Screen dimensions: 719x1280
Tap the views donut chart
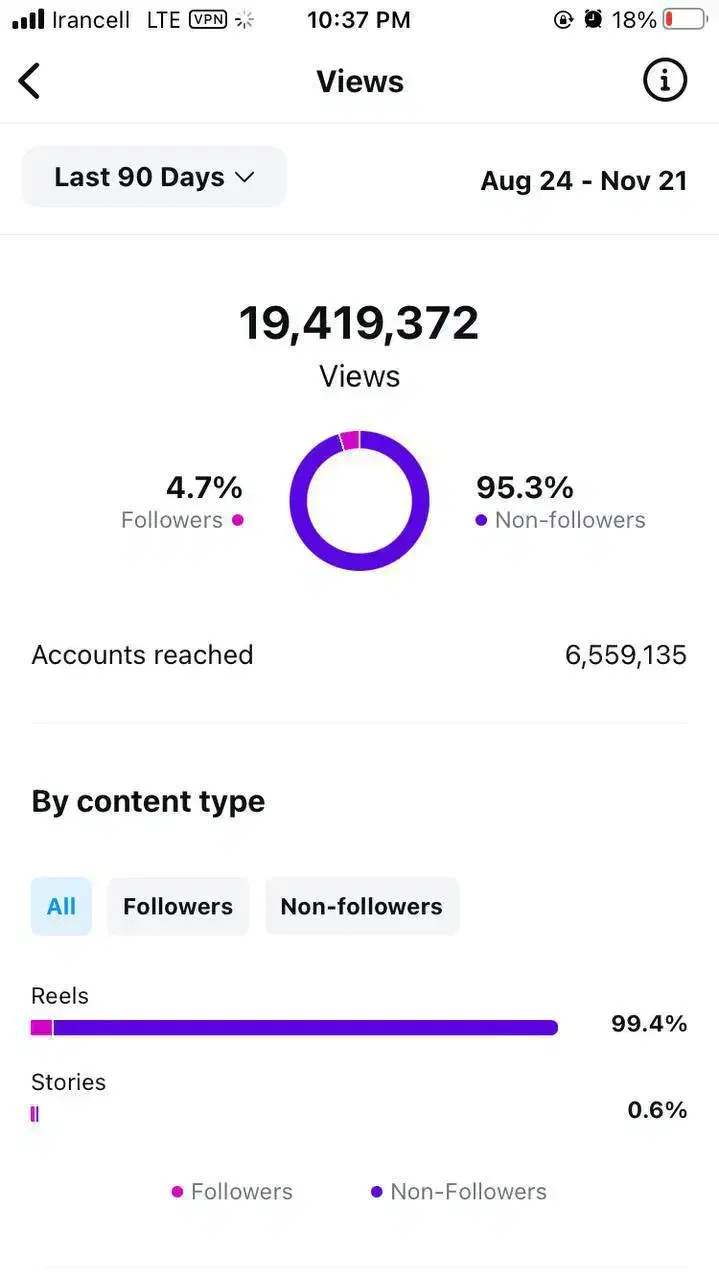[359, 501]
